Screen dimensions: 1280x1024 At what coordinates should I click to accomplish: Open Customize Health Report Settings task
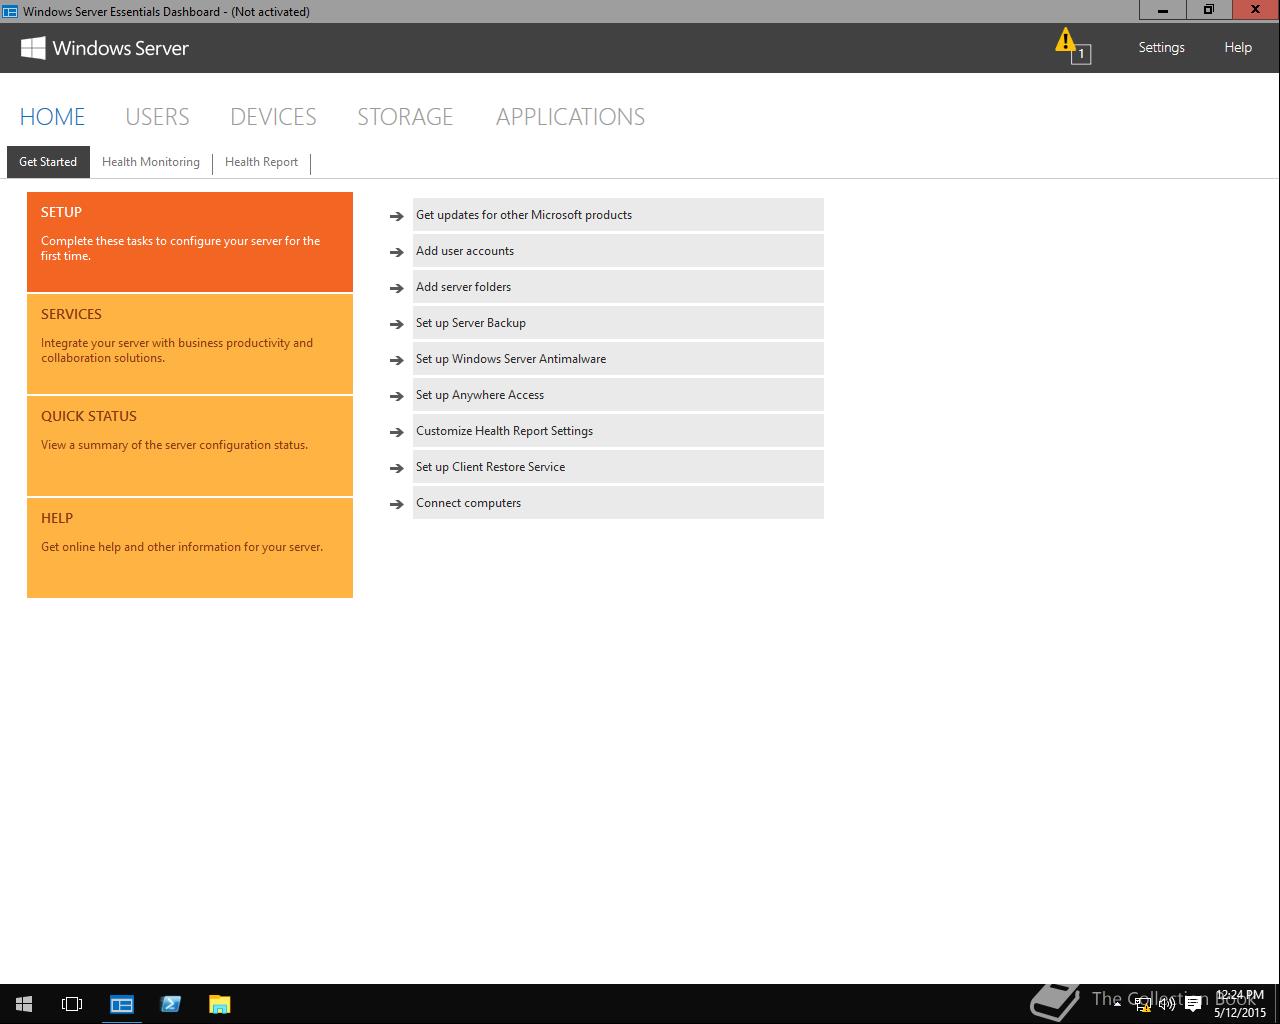coord(618,431)
